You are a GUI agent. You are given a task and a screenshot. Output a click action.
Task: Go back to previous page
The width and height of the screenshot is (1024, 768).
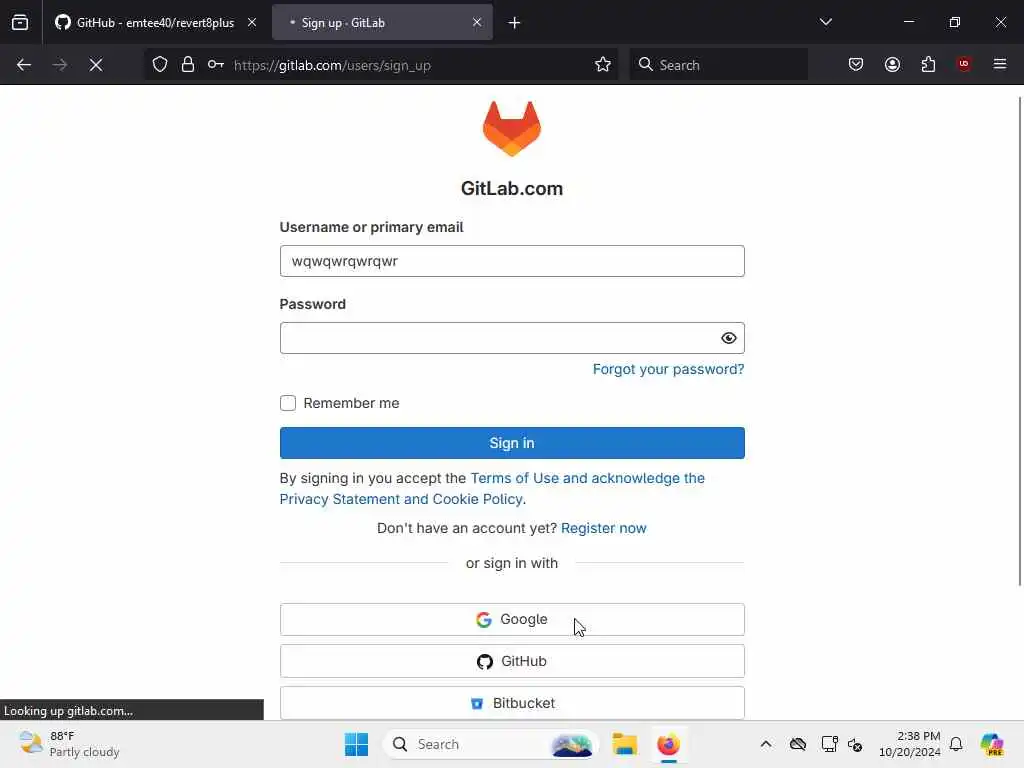24,65
